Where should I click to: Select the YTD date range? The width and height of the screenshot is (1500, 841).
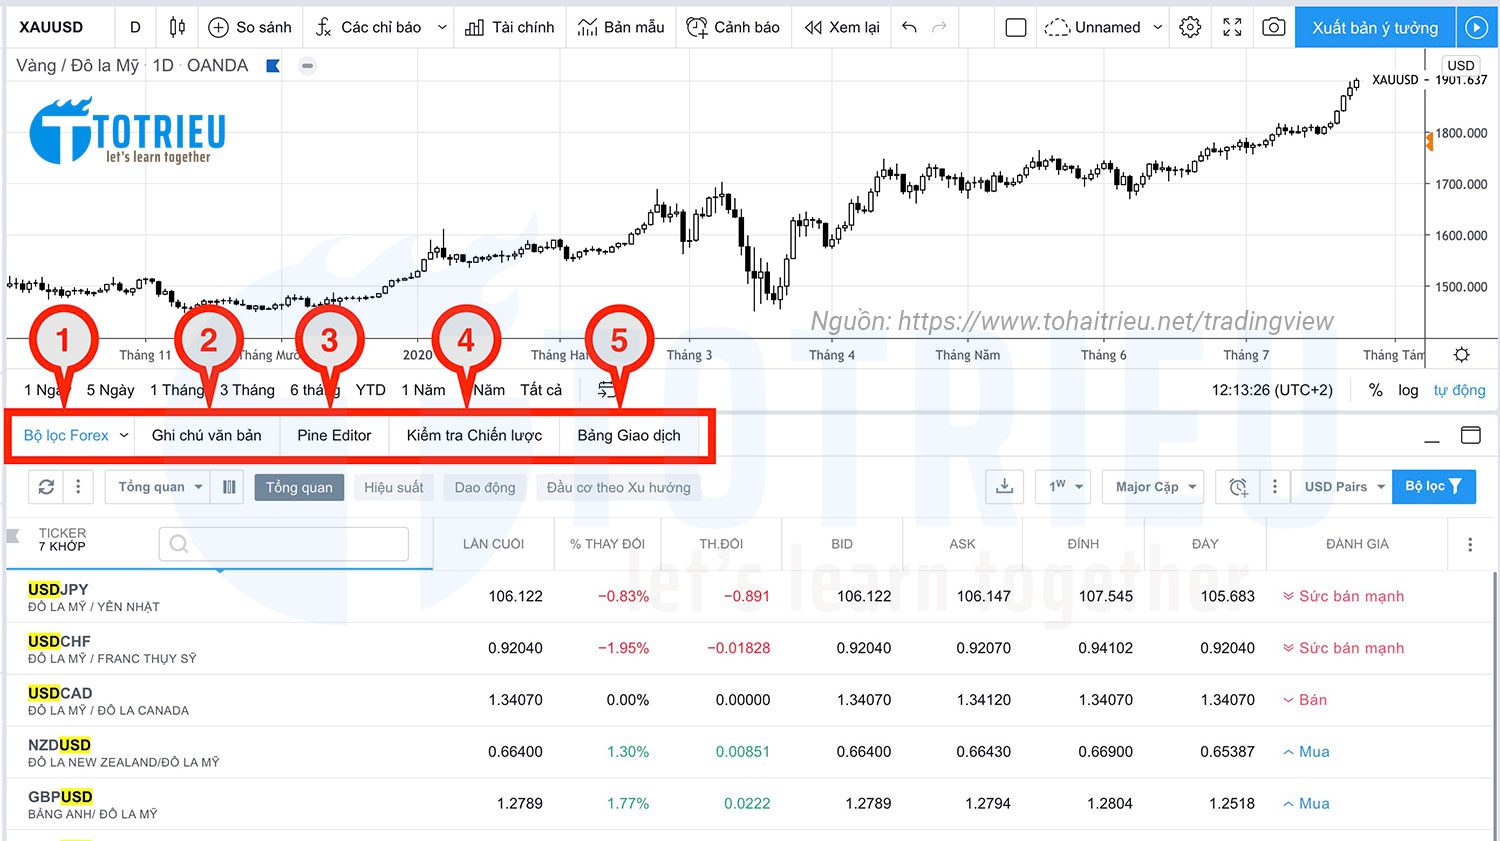click(x=370, y=390)
